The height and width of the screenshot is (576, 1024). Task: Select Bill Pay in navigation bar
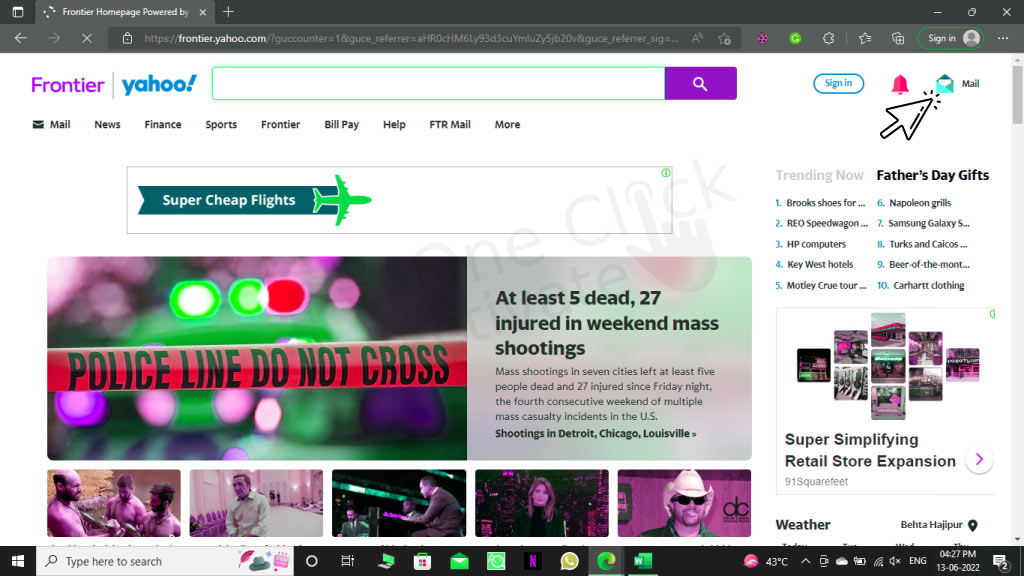click(x=342, y=124)
